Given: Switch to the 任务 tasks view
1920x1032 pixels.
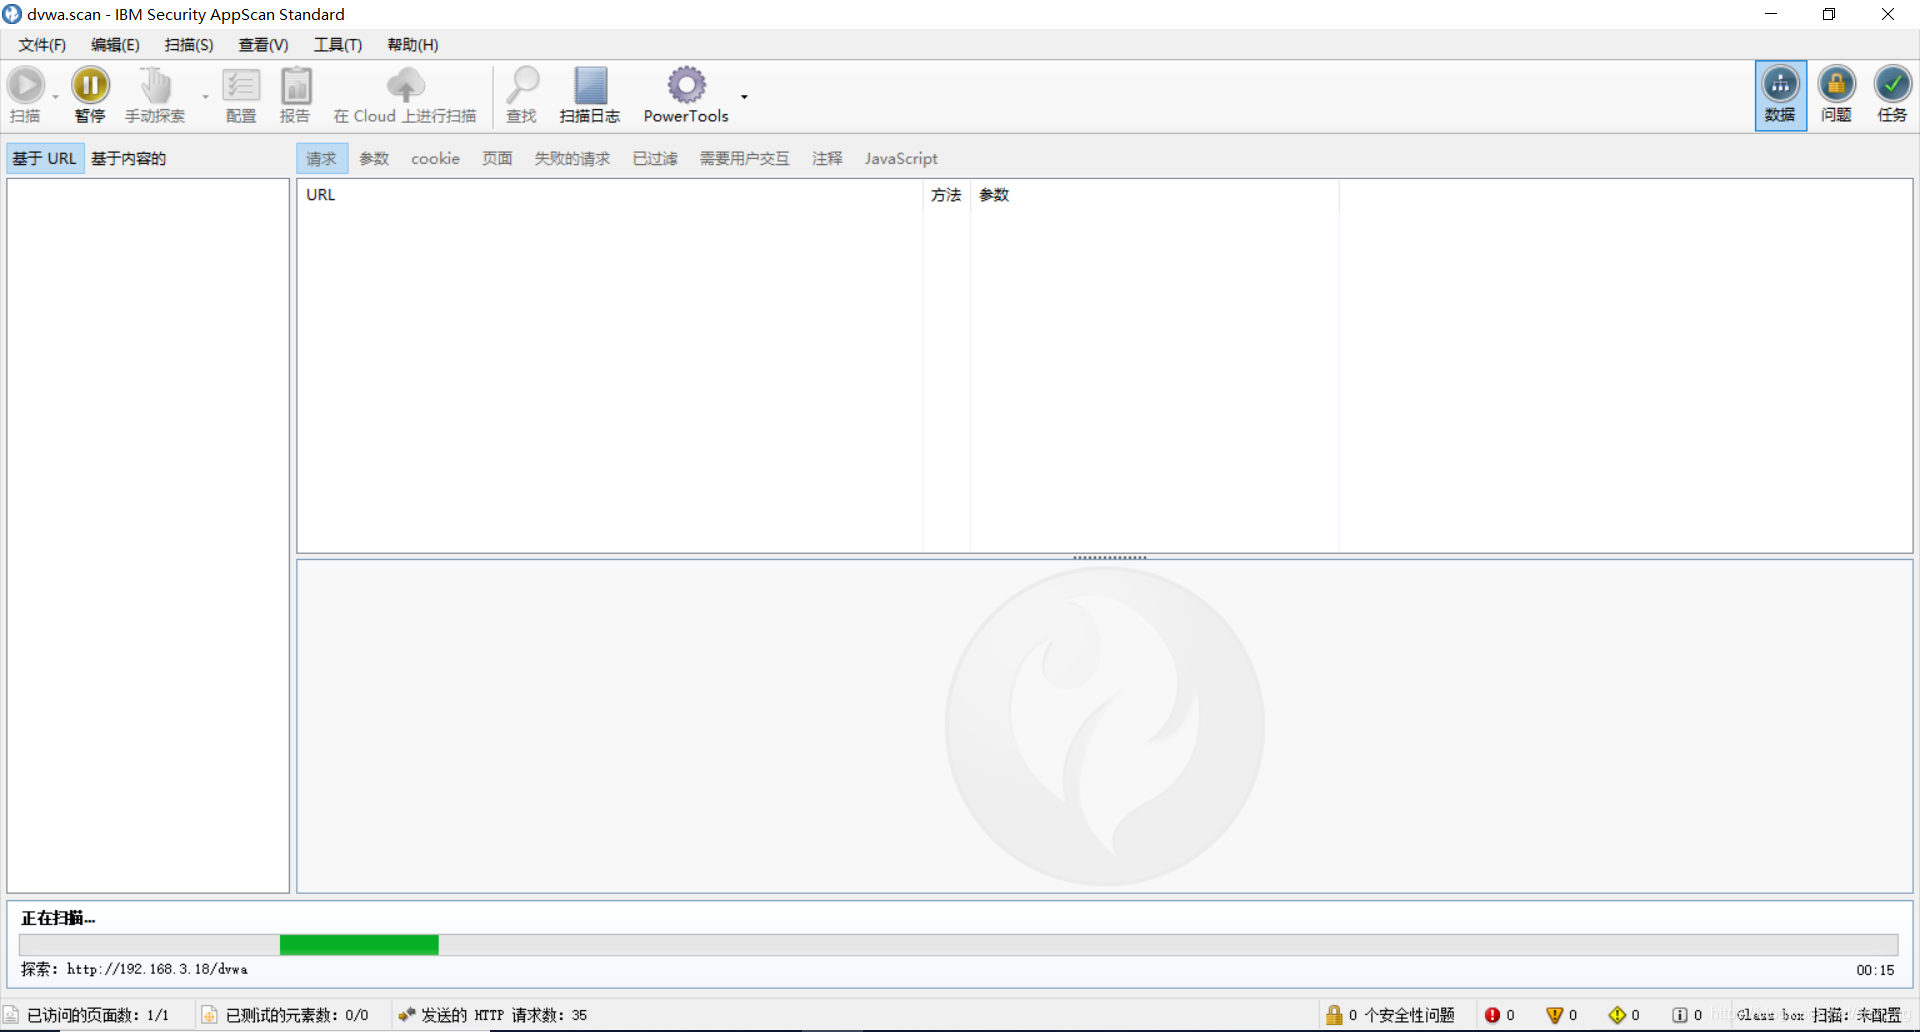Looking at the screenshot, I should (x=1892, y=96).
